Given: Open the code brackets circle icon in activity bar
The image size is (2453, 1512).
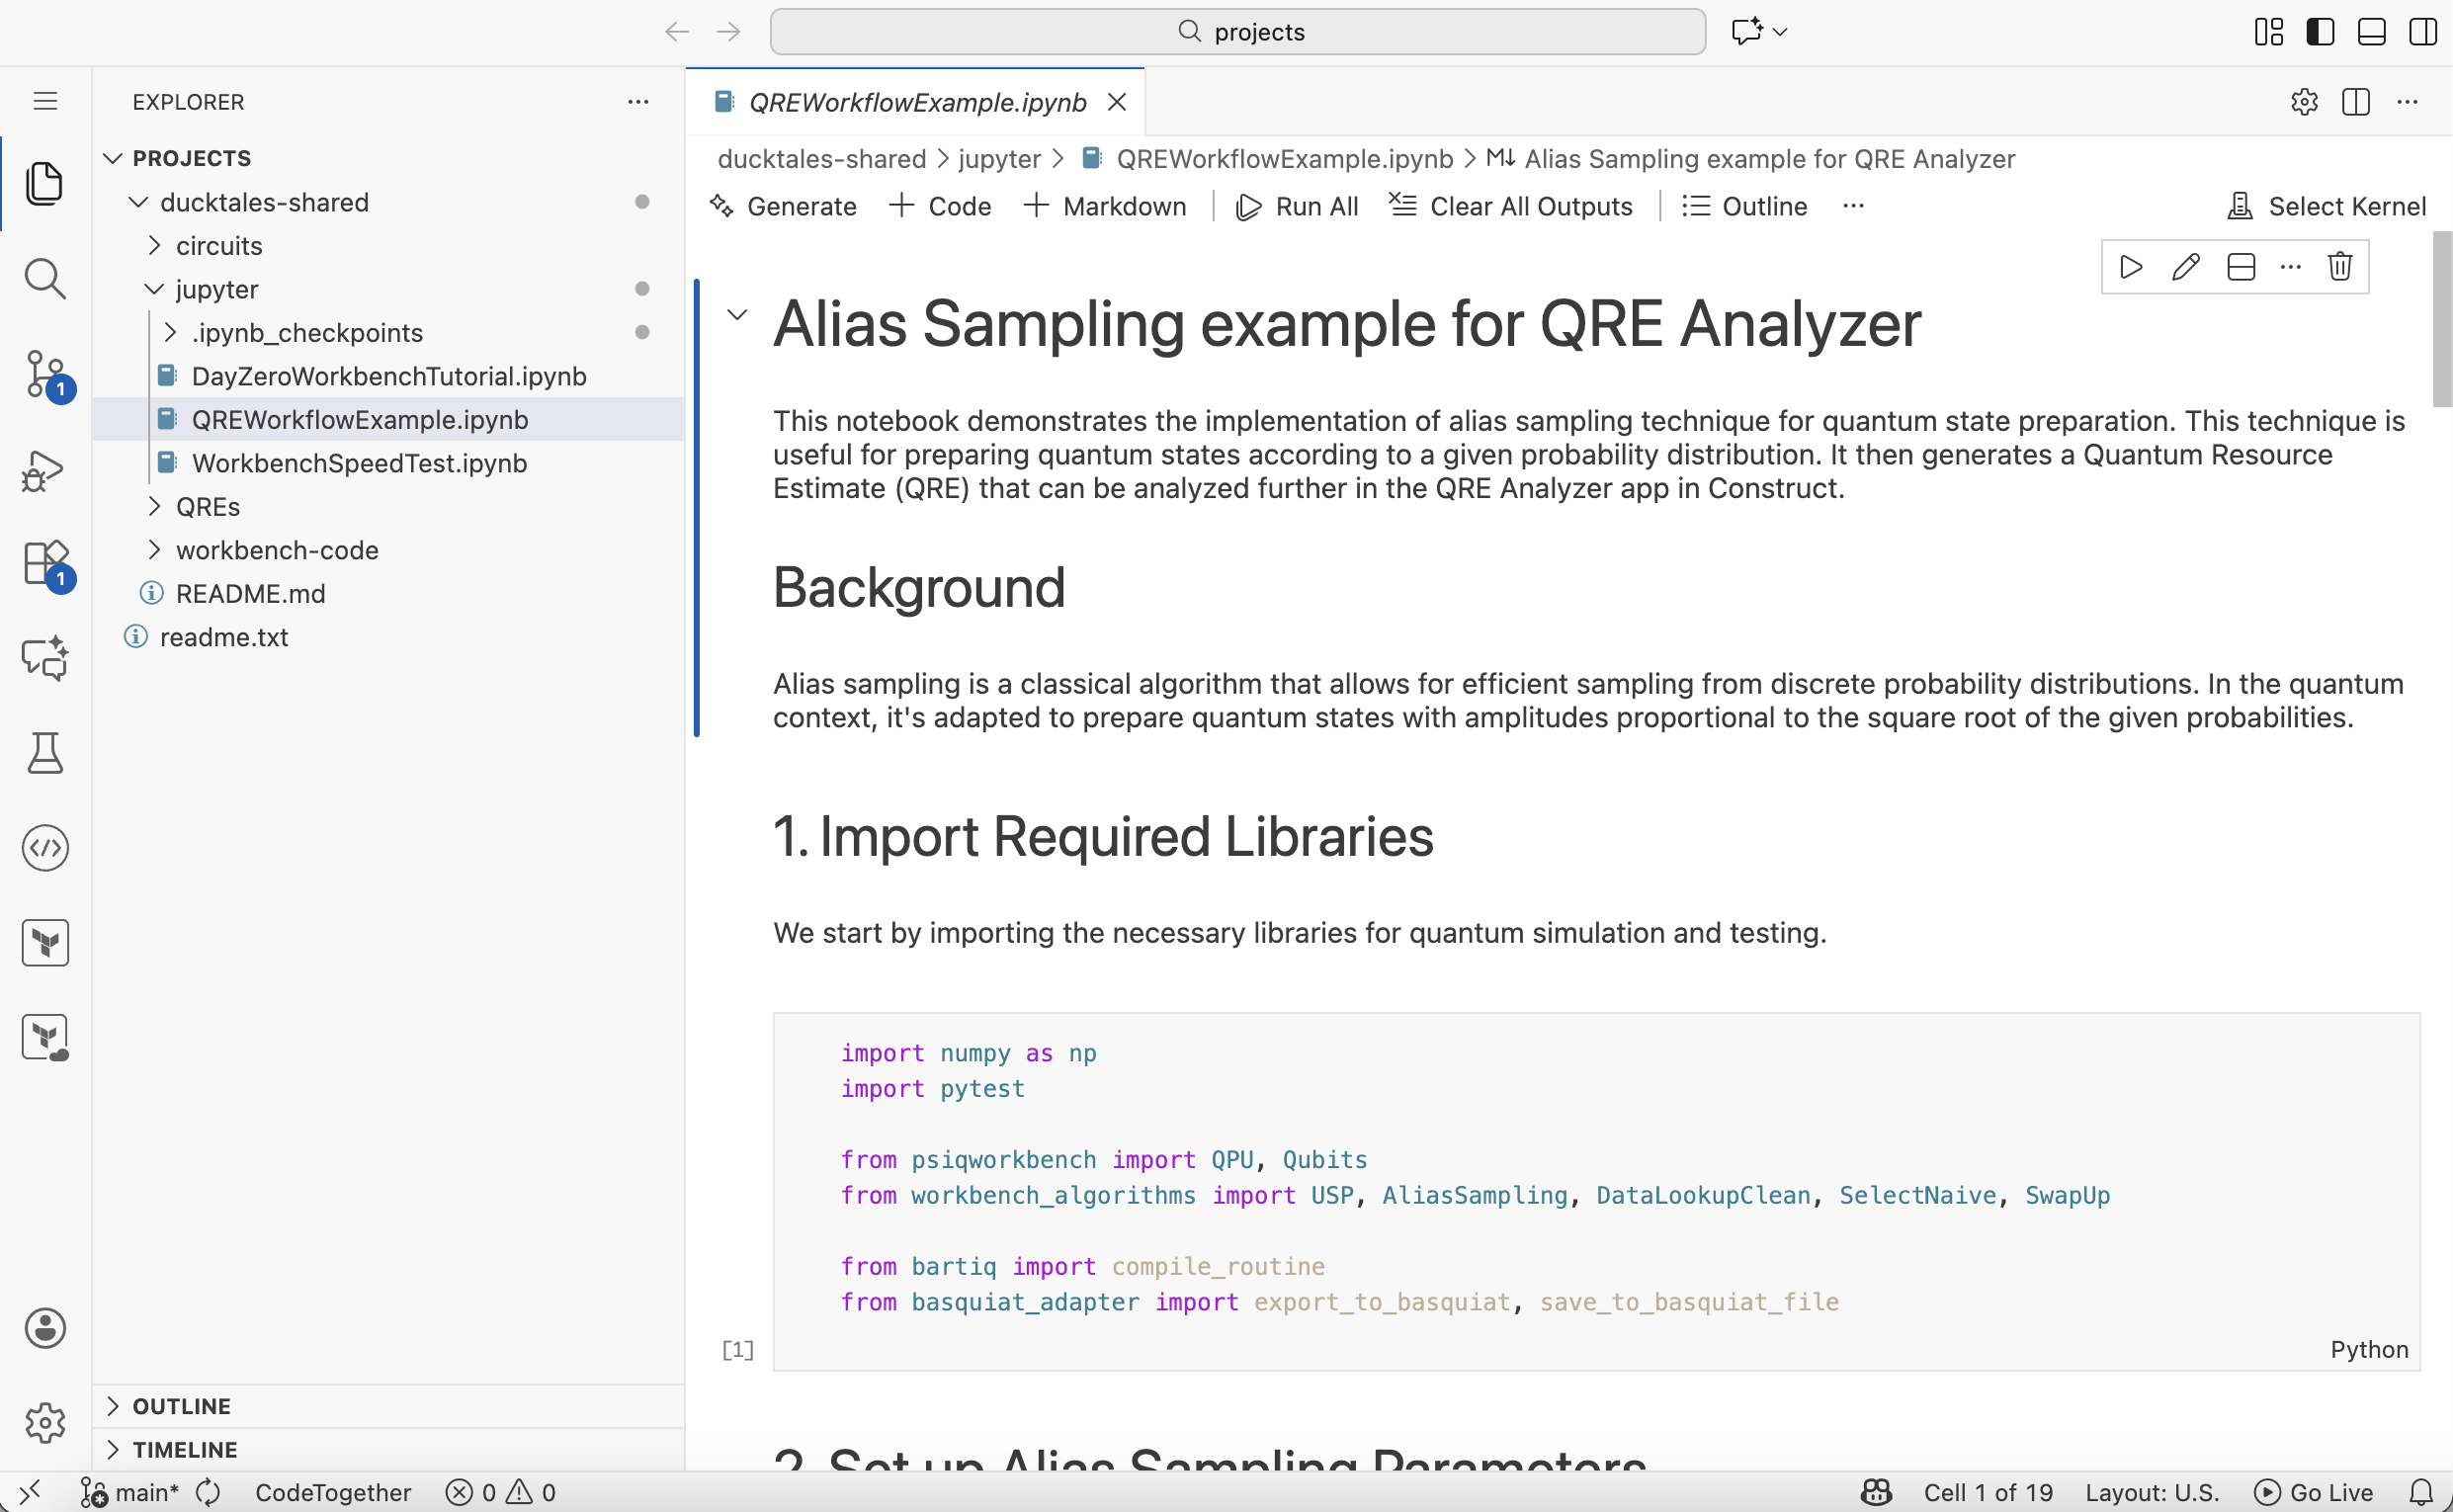Looking at the screenshot, I should click(45, 848).
